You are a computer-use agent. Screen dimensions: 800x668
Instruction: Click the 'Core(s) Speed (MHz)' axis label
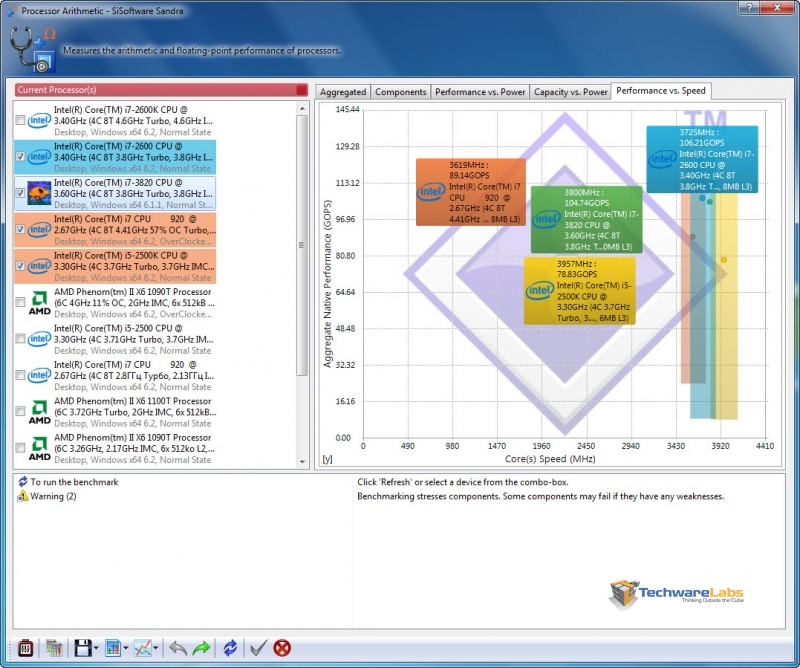pos(550,459)
